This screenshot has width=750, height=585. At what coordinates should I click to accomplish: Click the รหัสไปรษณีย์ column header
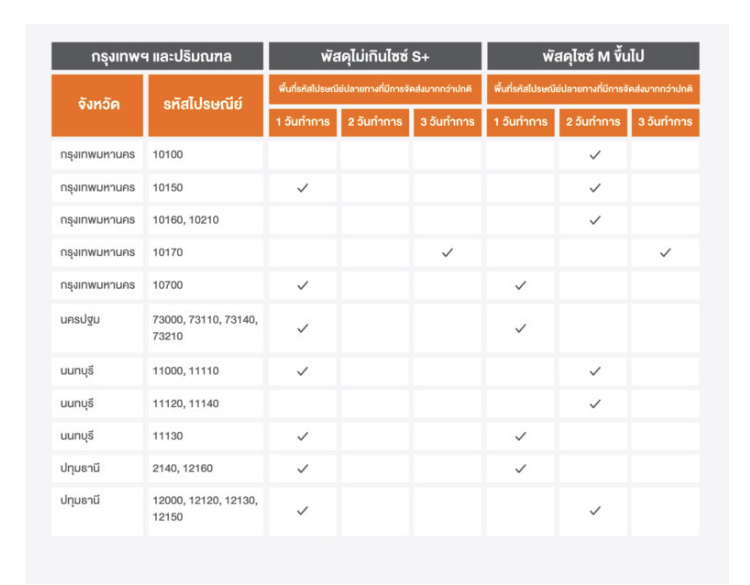pyautogui.click(x=205, y=105)
